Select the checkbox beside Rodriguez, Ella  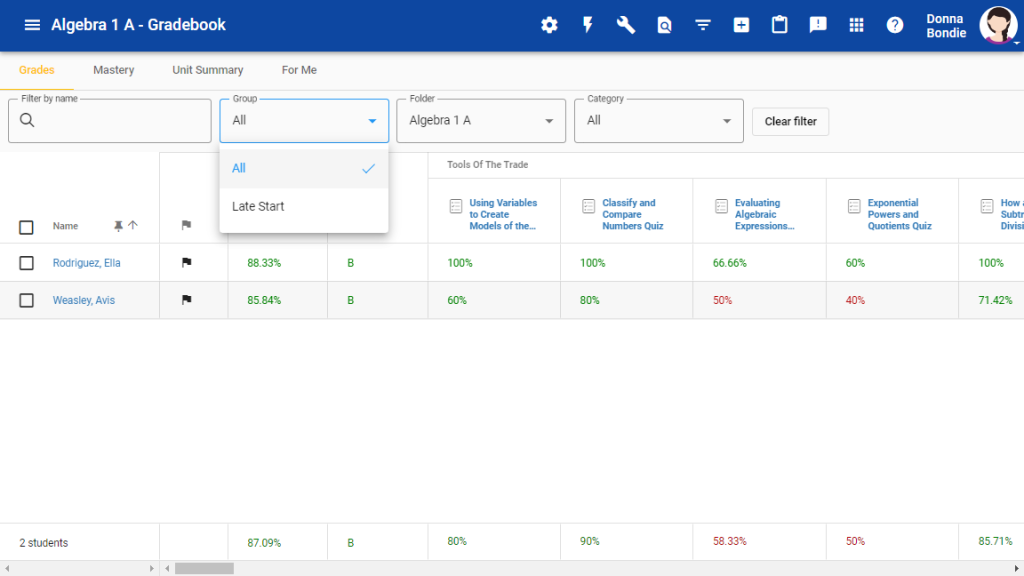tap(26, 263)
